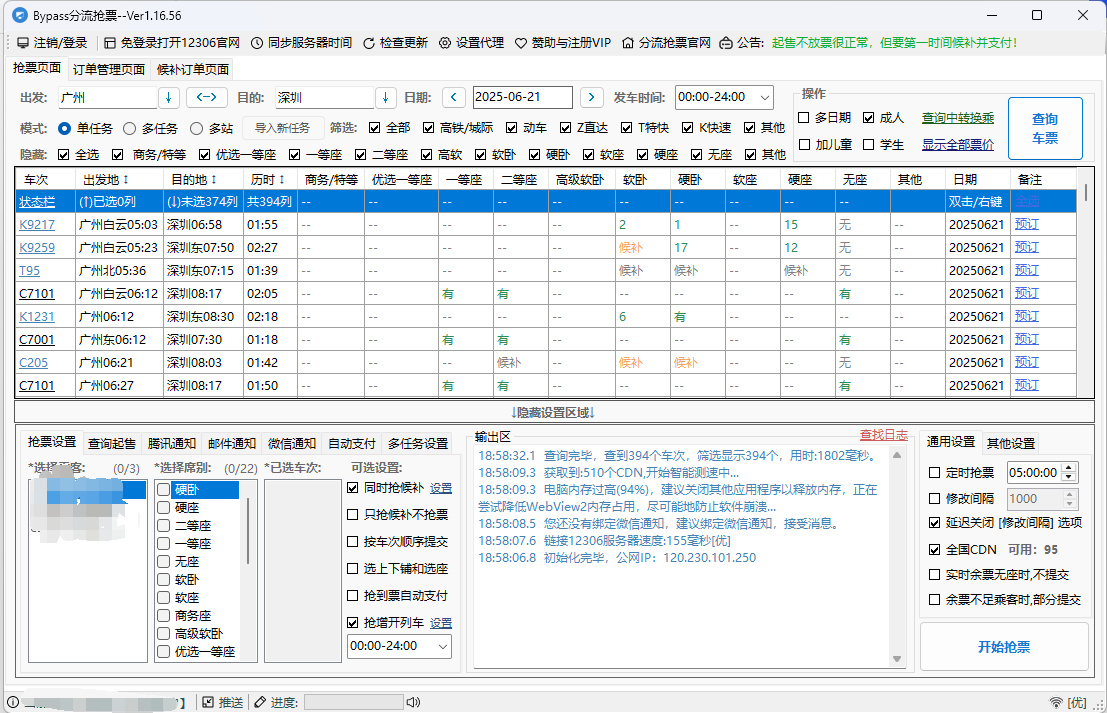The height and width of the screenshot is (713, 1107).
Task: Click the 状态栏 link in table
Action: (37, 202)
